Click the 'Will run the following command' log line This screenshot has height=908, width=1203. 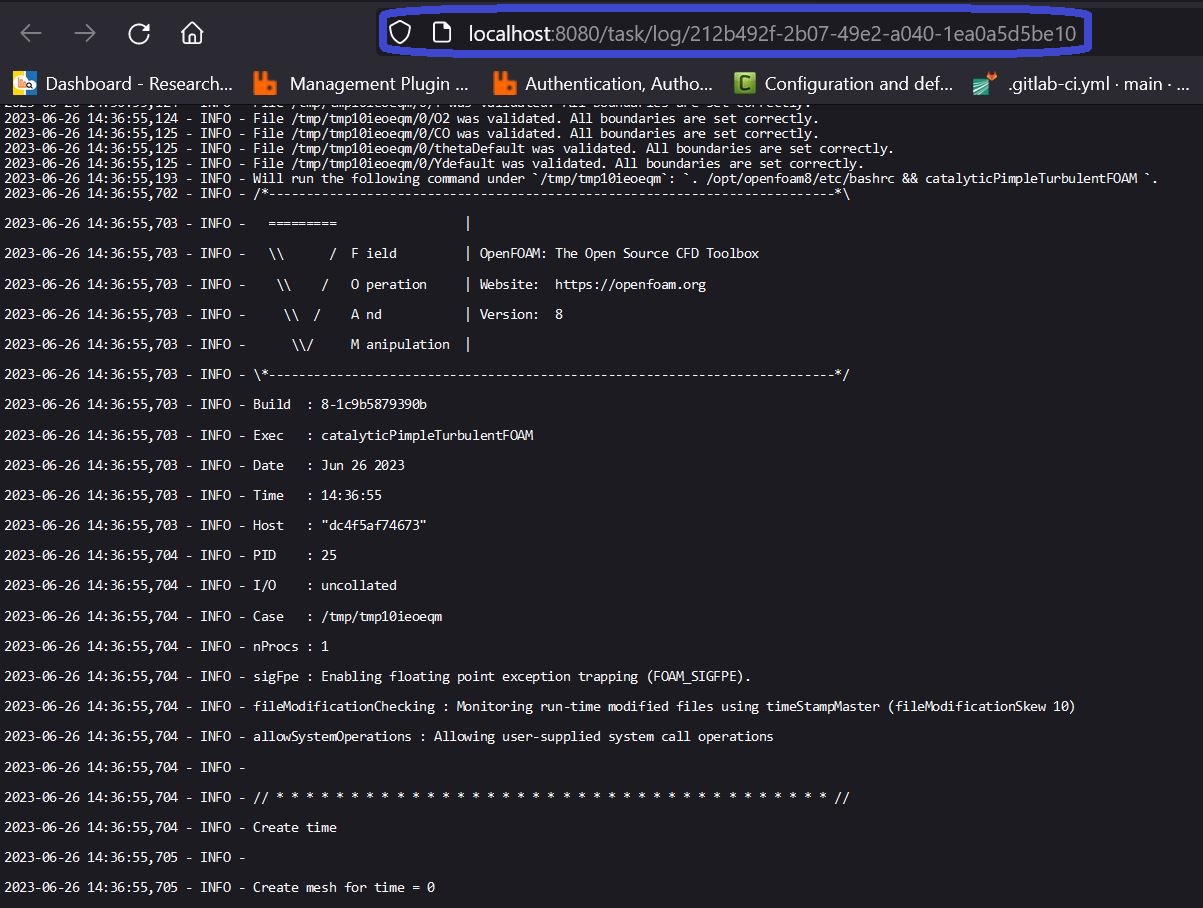tap(581, 178)
